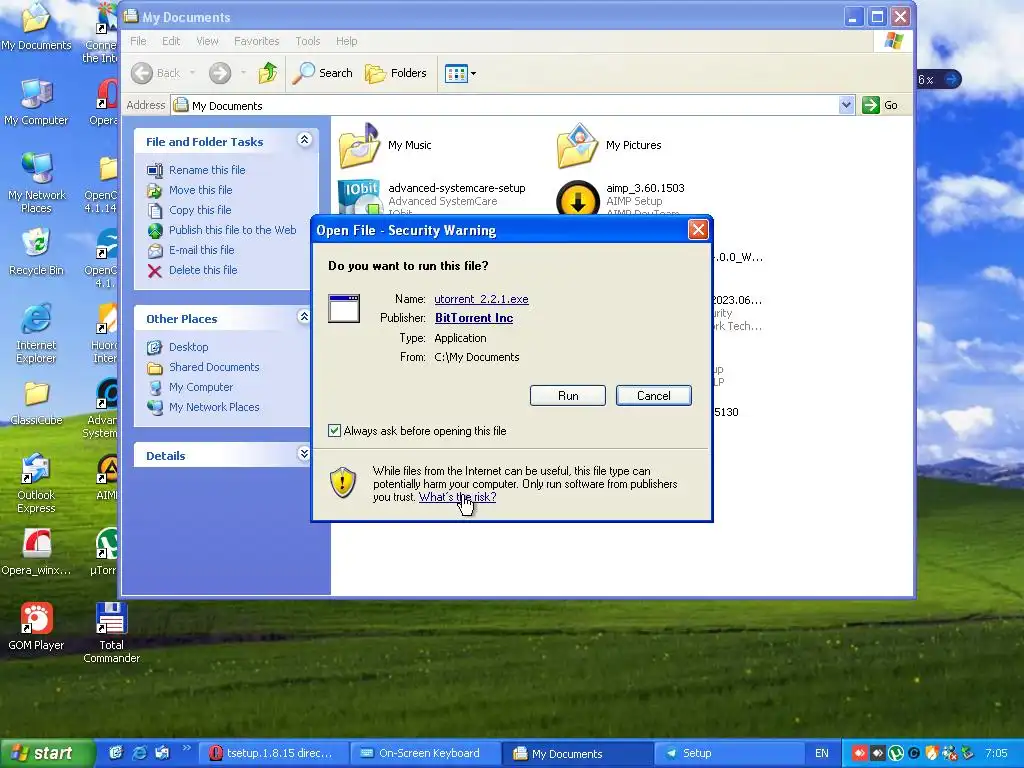Click Move this file task
1024x768 pixels.
[200, 190]
